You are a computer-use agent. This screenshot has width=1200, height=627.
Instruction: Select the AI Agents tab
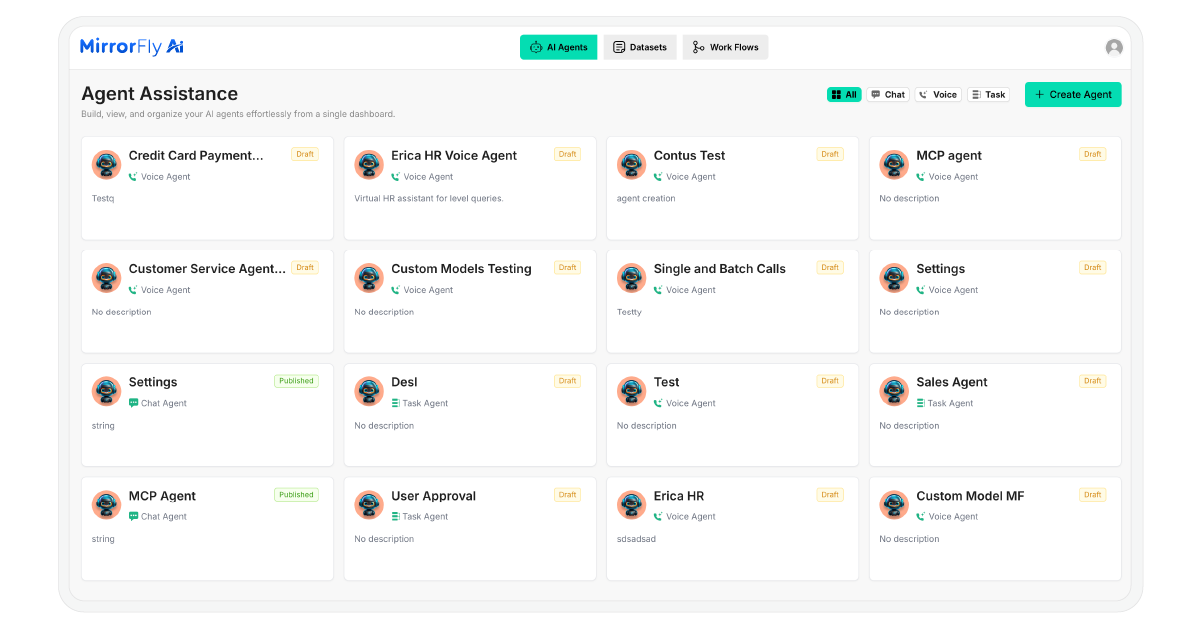pos(558,47)
